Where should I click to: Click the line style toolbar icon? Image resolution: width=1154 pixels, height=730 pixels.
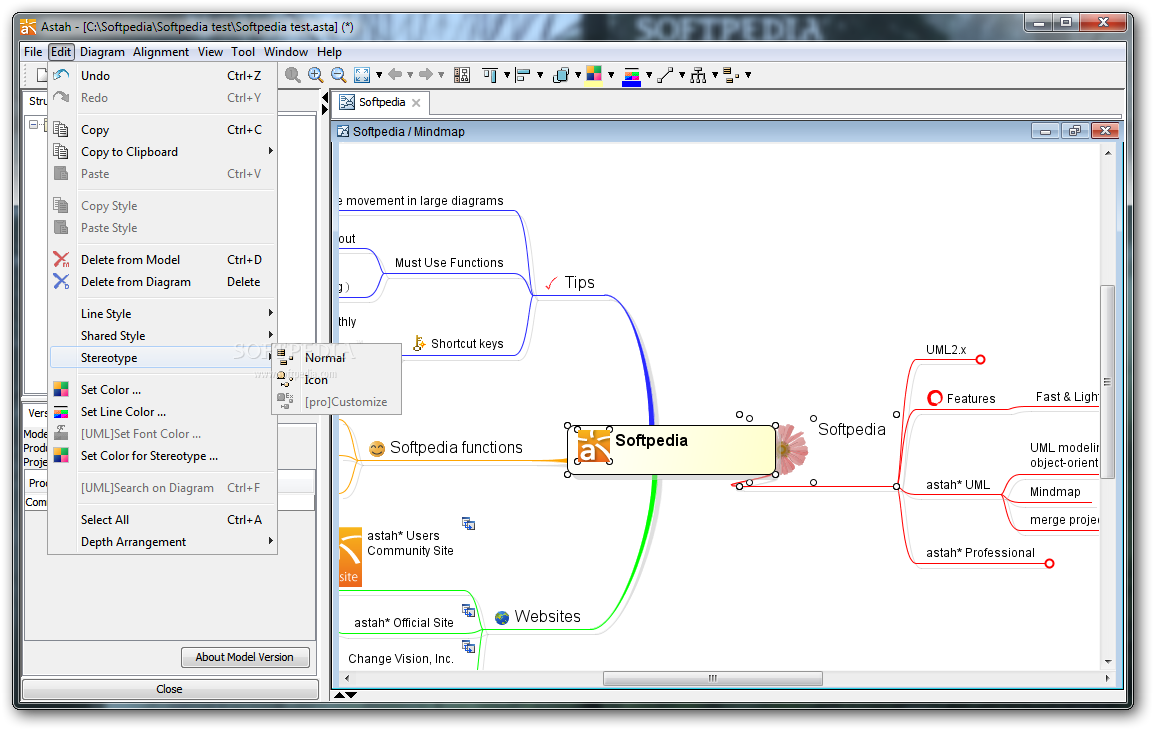(665, 75)
